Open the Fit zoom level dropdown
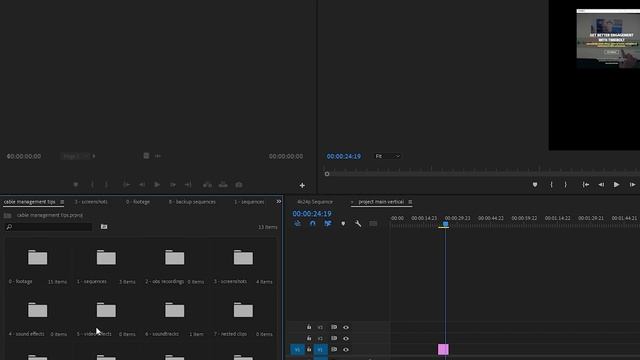Viewport: 640px width, 360px height. click(387, 156)
